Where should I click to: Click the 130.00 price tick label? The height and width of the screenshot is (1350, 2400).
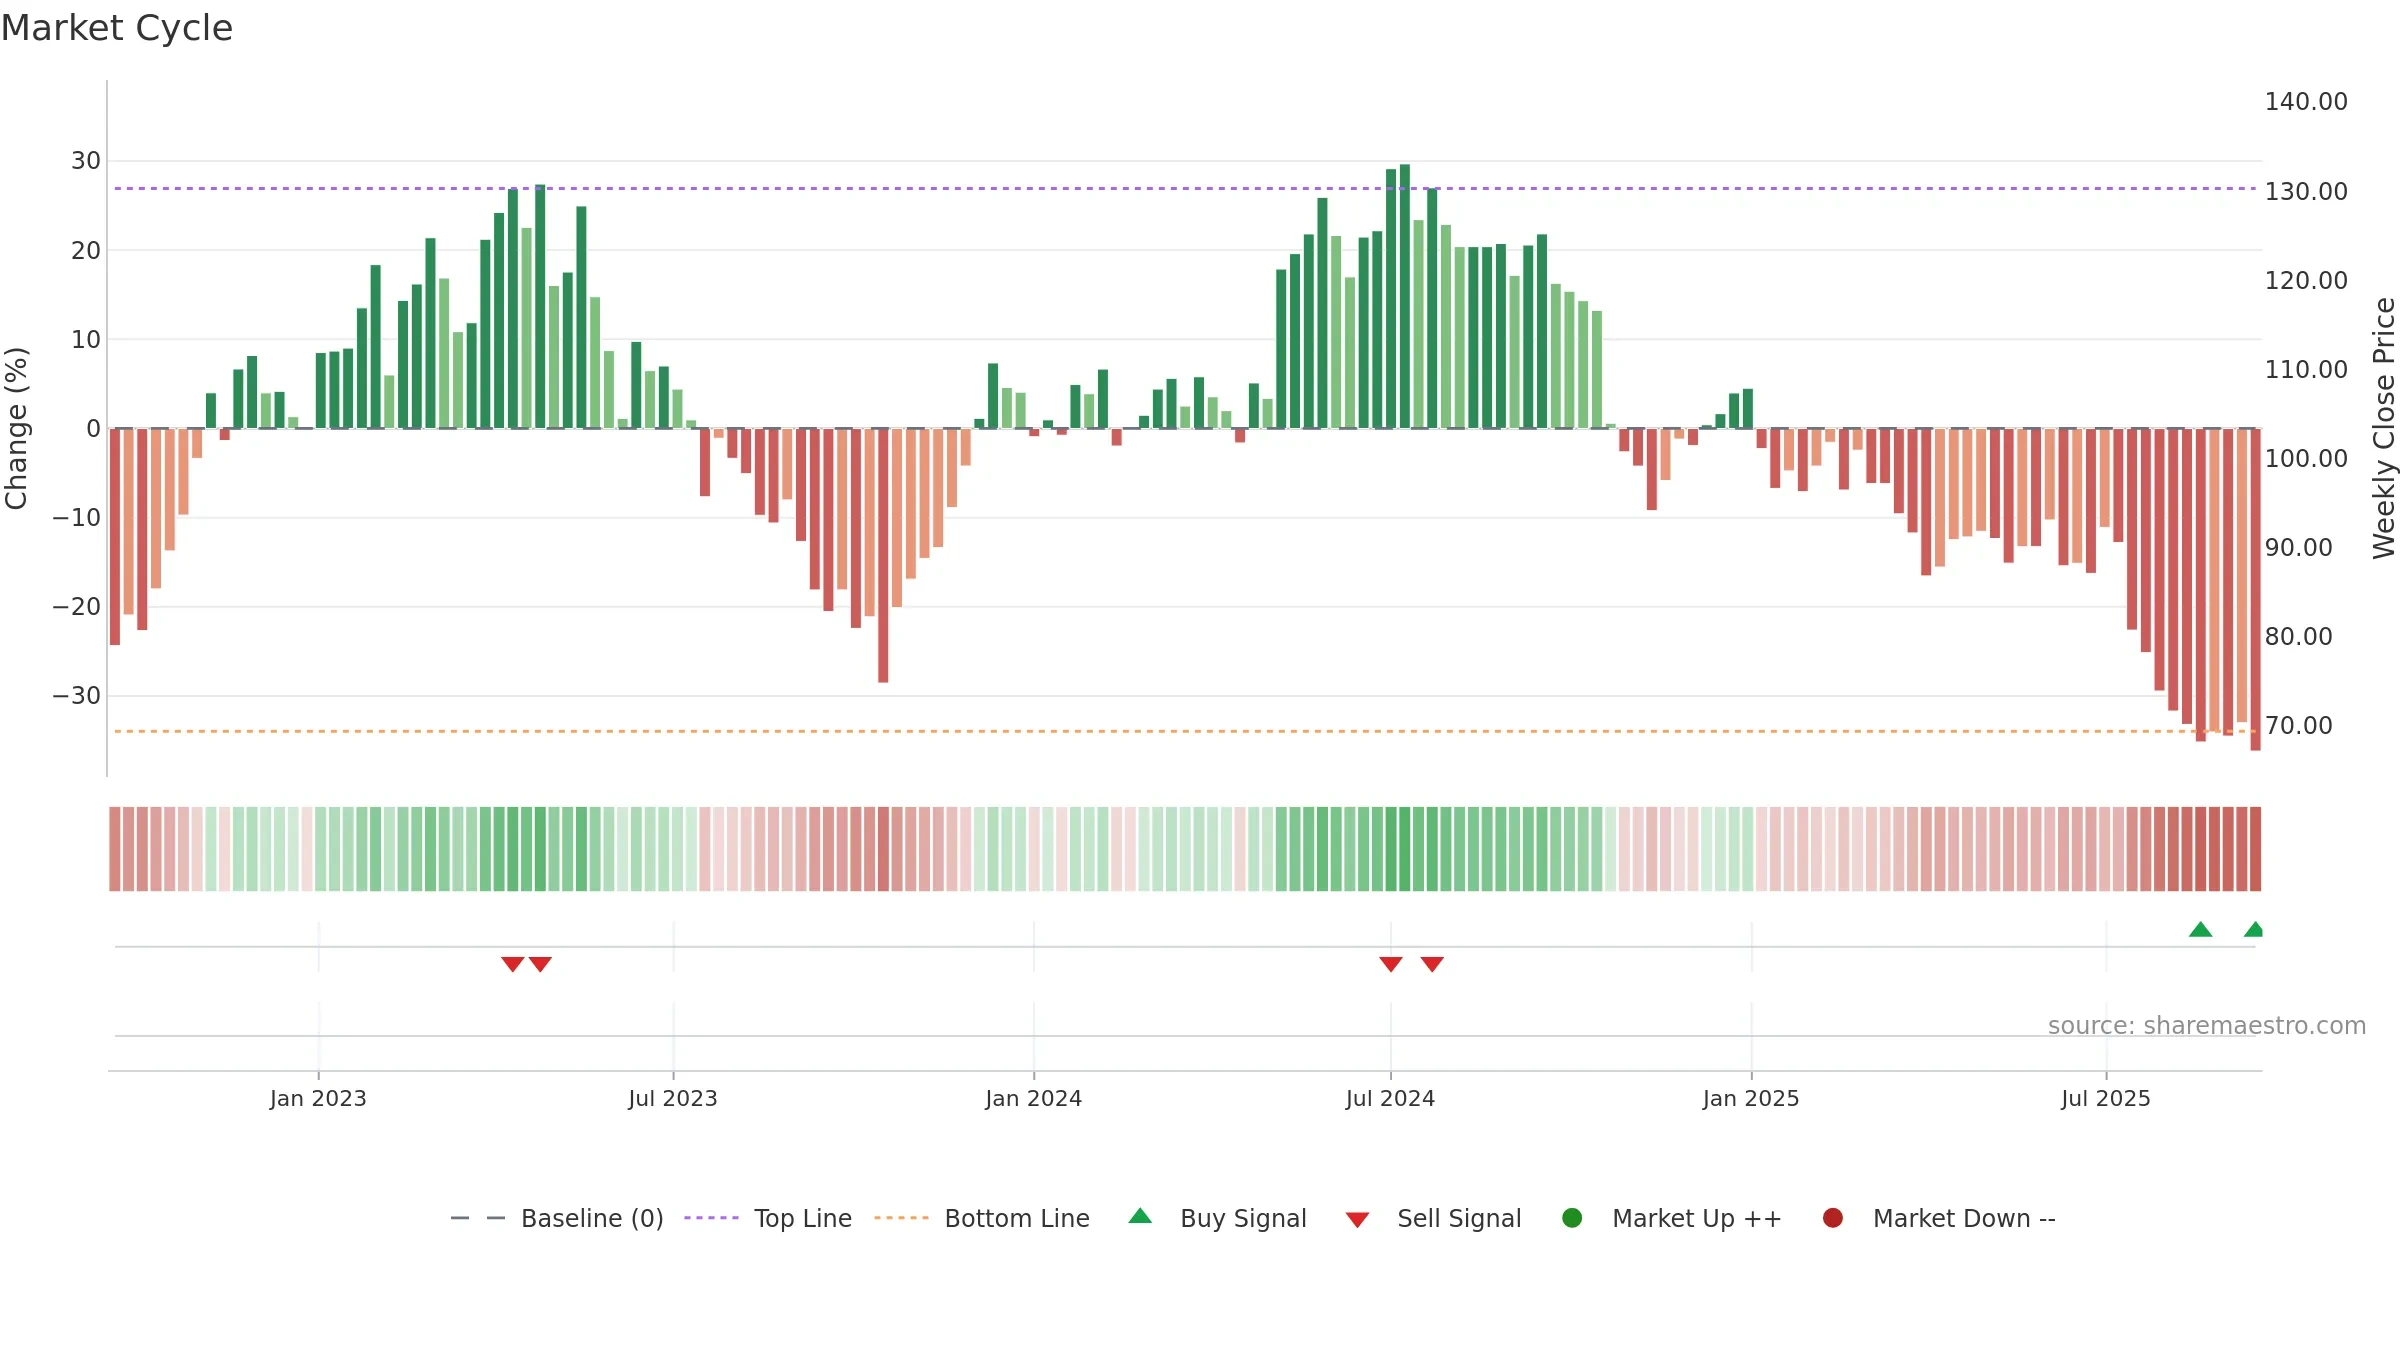pos(2306,191)
